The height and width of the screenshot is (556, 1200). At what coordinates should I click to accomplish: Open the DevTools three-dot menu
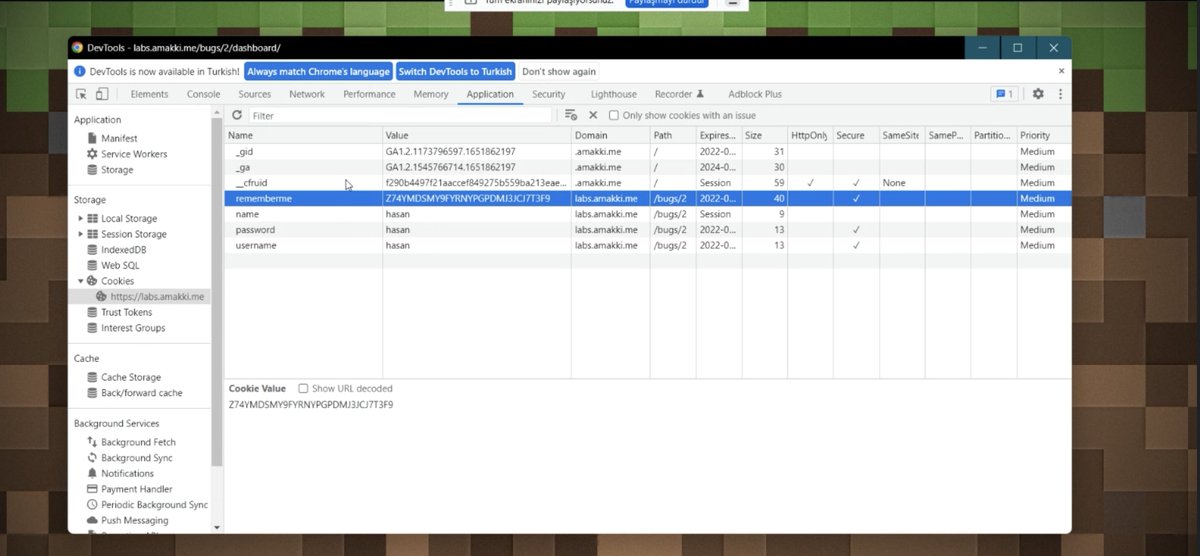[x=1060, y=94]
